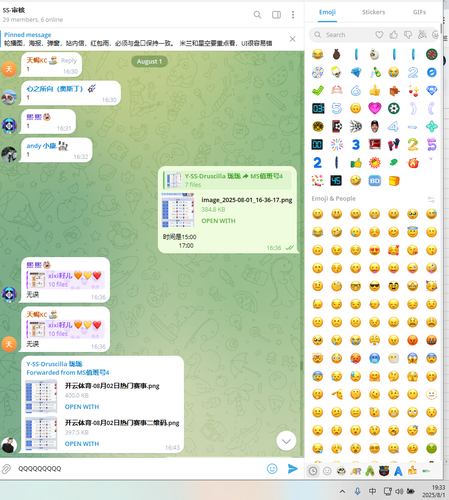The image size is (449, 500).
Task: Click sender name 心之所向（奥斯丁）
Action: pos(55,89)
